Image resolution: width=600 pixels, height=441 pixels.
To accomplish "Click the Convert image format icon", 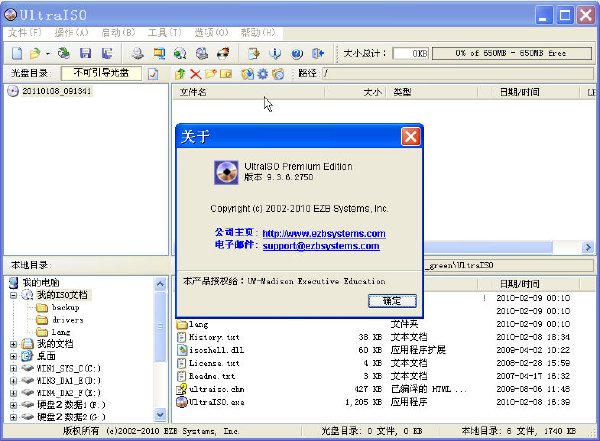I will pyautogui.click(x=159, y=53).
